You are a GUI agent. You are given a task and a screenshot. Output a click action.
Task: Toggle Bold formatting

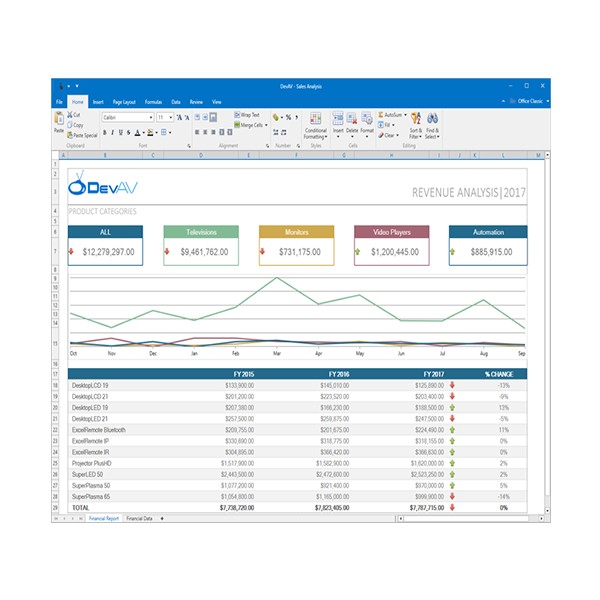click(105, 132)
